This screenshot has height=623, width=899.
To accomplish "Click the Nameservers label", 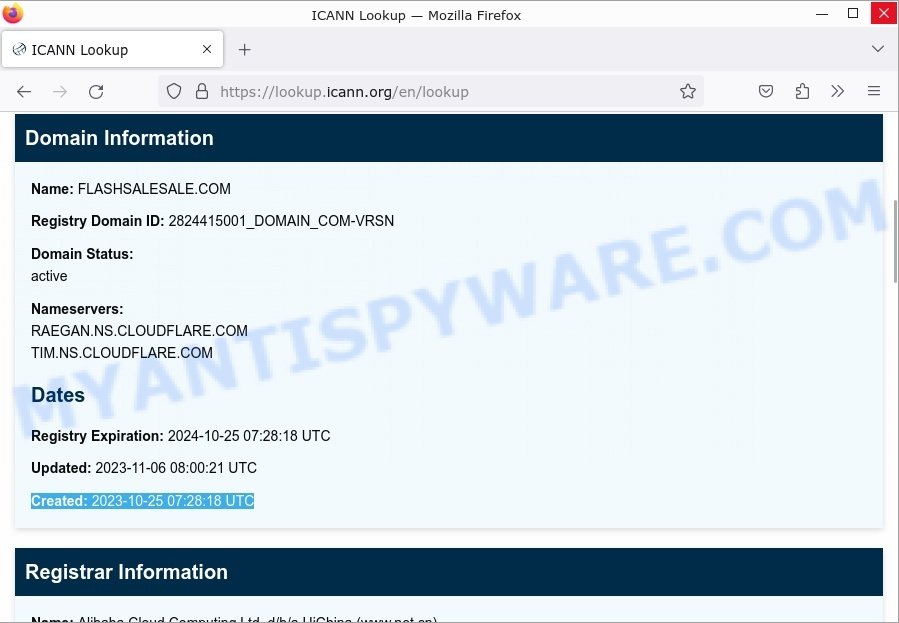I will (77, 309).
